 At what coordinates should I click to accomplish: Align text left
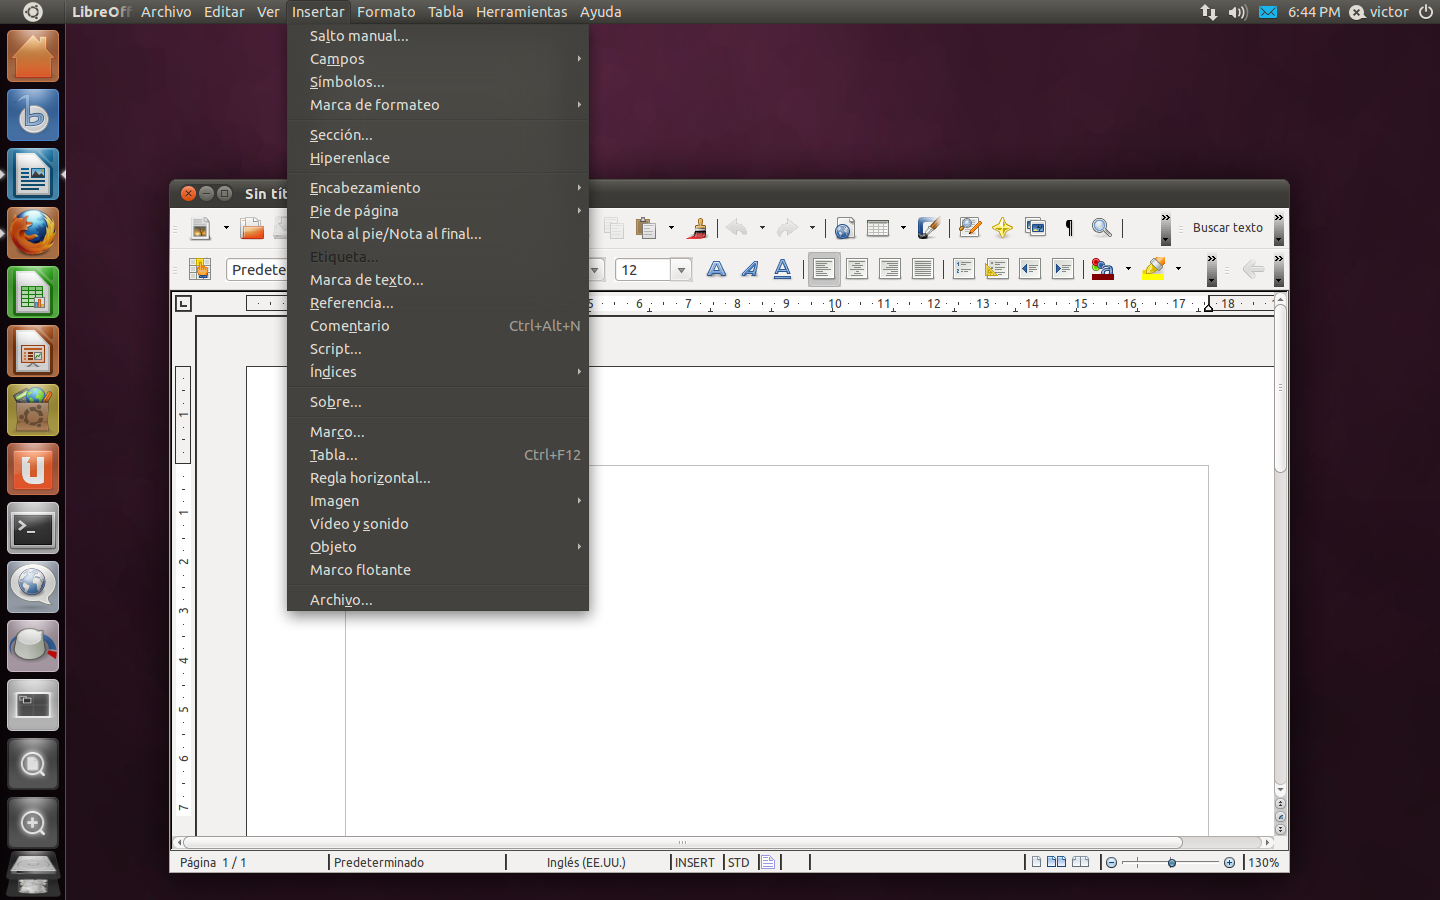click(824, 269)
